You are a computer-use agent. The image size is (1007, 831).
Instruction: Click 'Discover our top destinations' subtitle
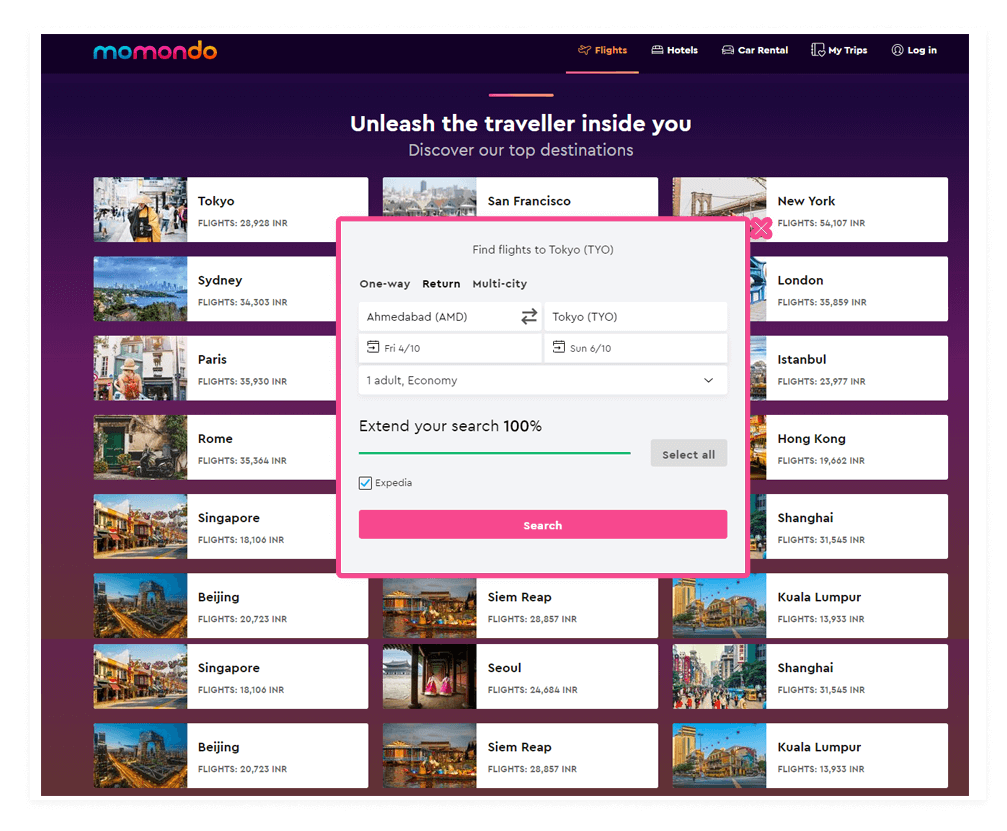point(520,150)
